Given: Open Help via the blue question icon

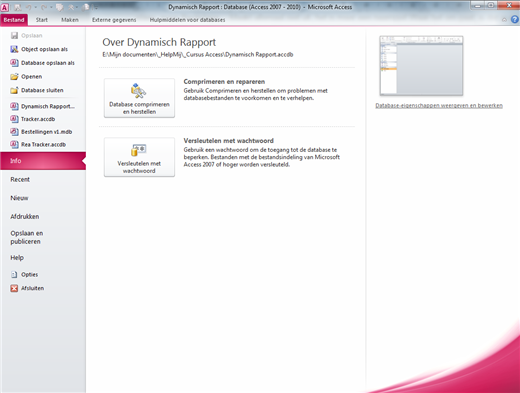Looking at the screenshot, I should coord(515,20).
